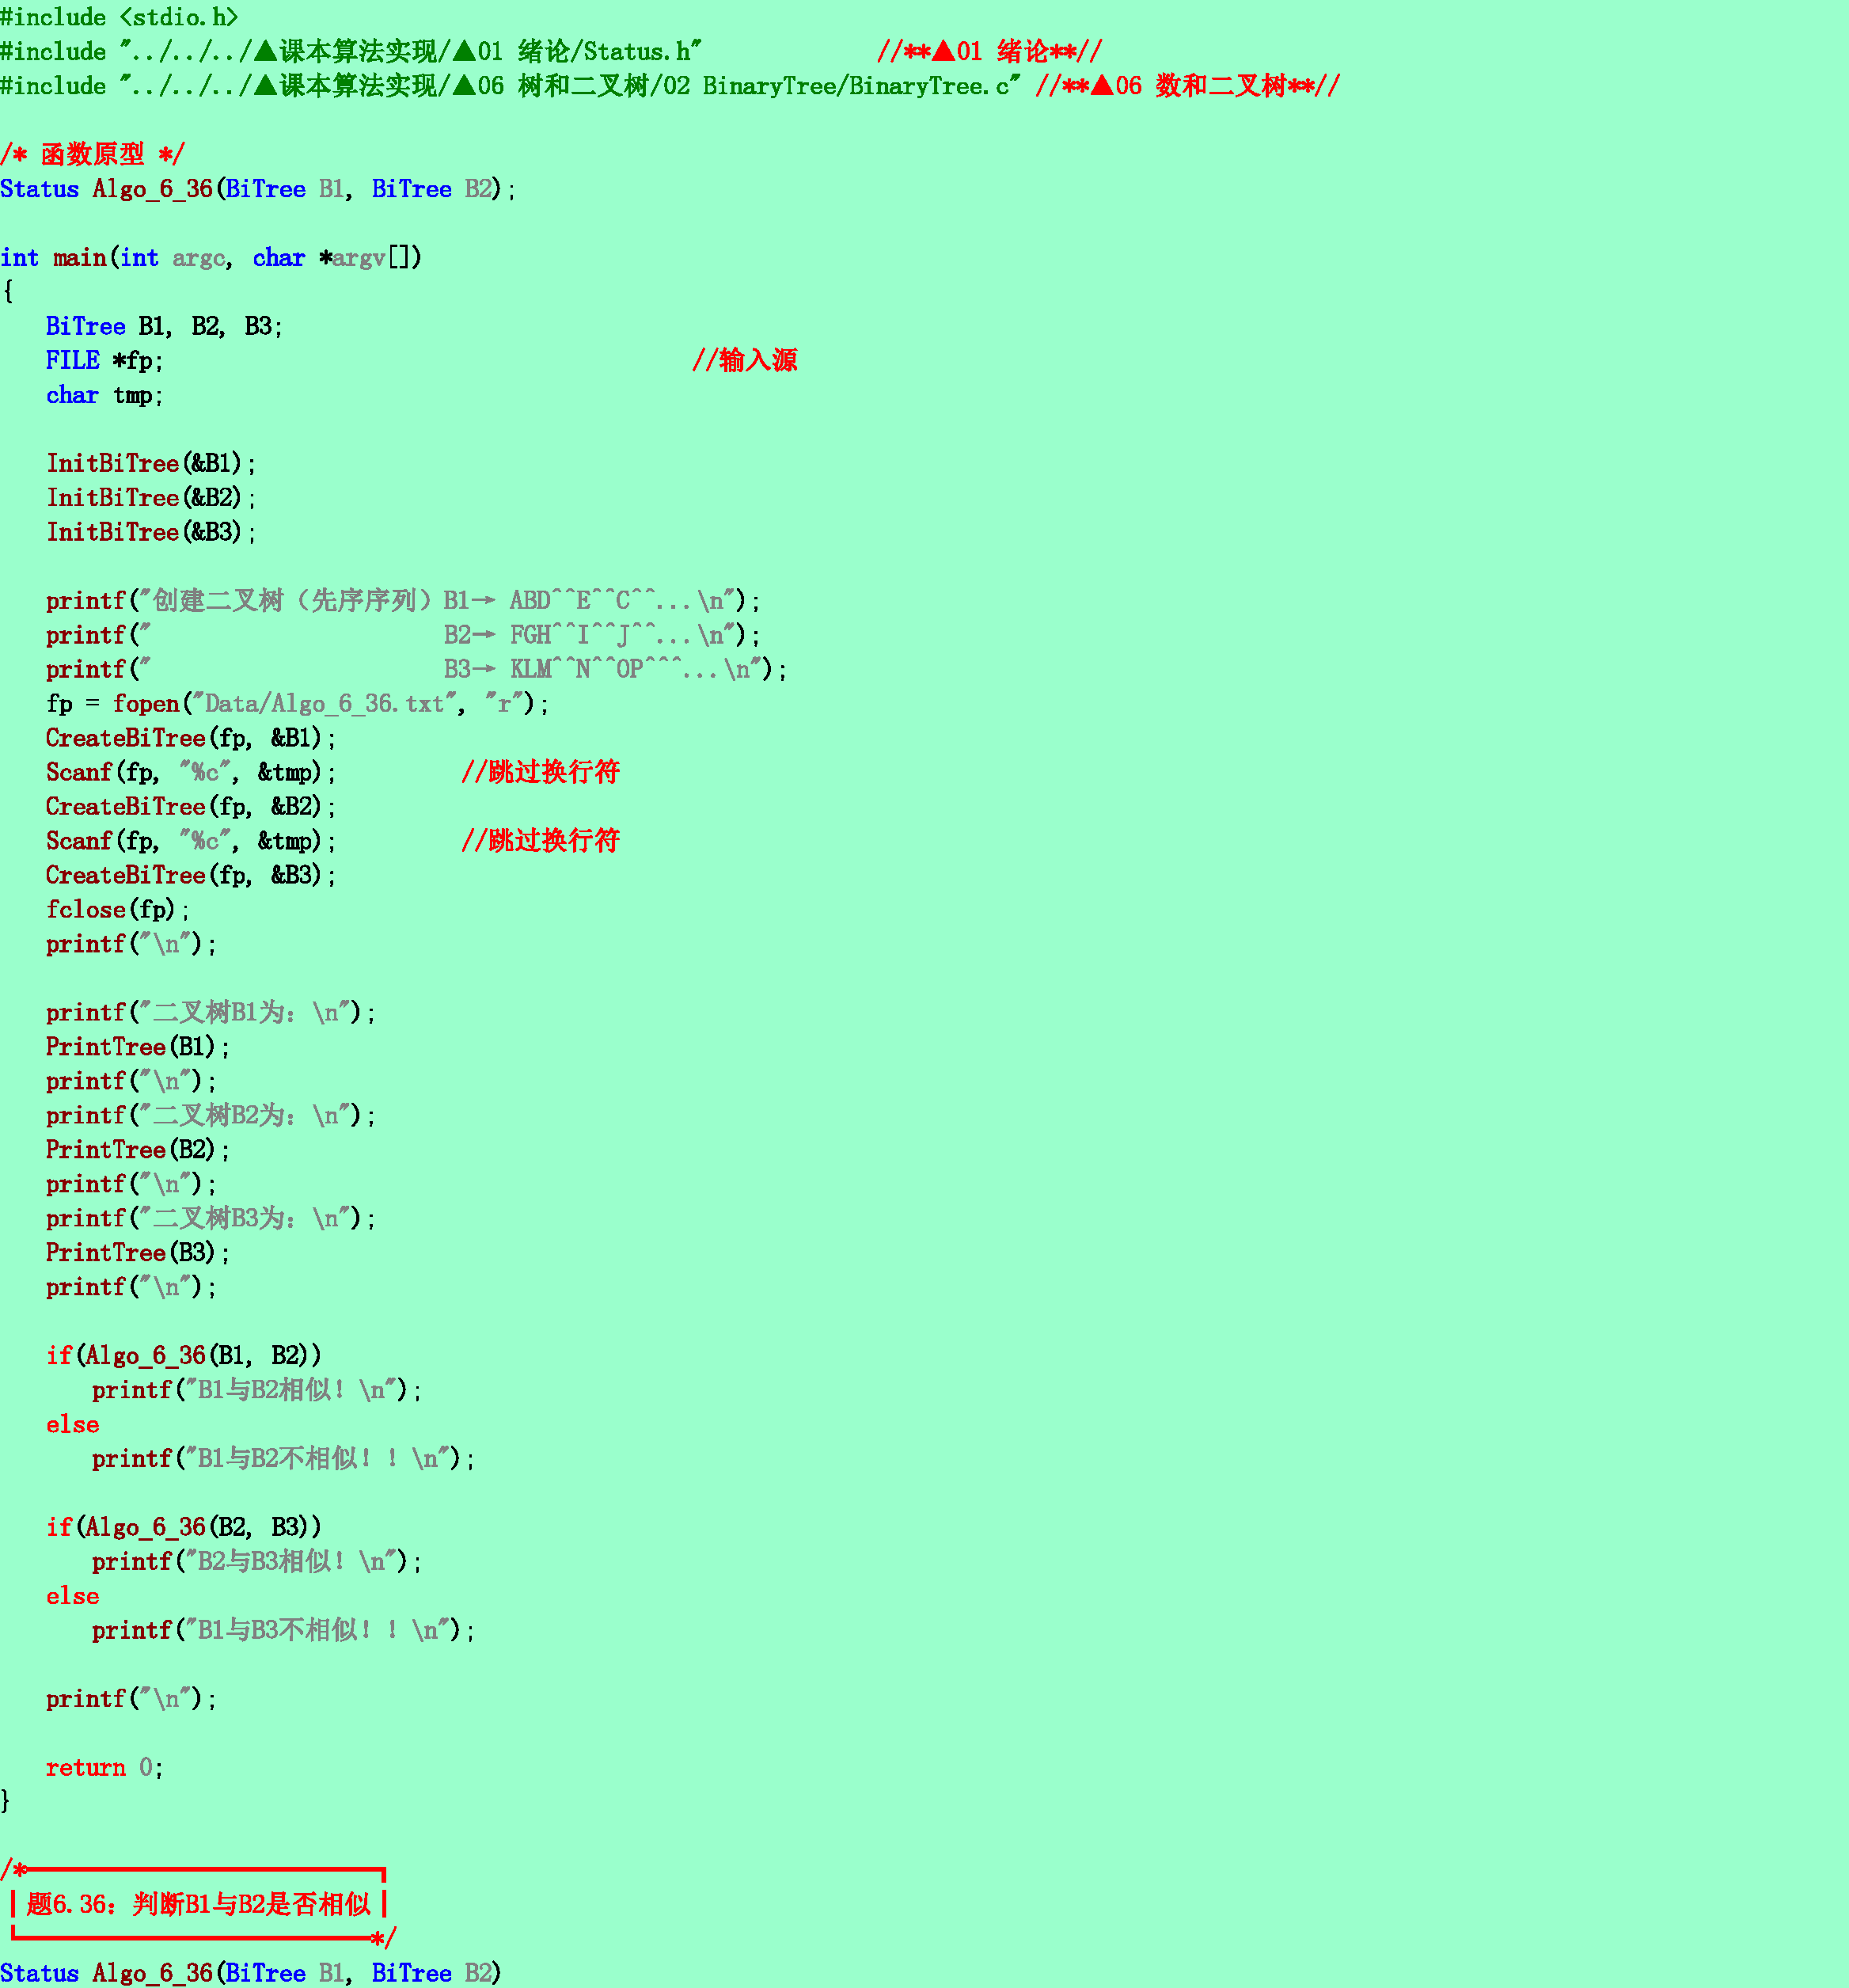This screenshot has width=1849, height=1988.
Task: Click the '//输入源' comment
Action: point(744,361)
